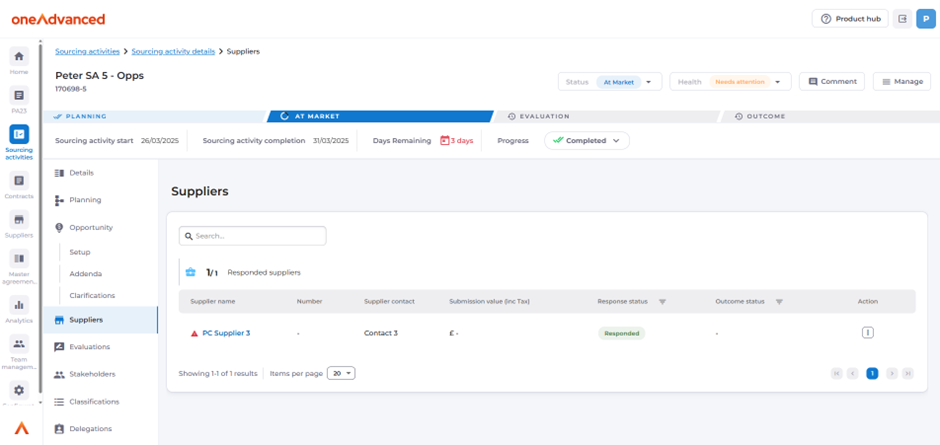The image size is (940, 445).
Task: Click the Product hub button
Action: coord(850,19)
